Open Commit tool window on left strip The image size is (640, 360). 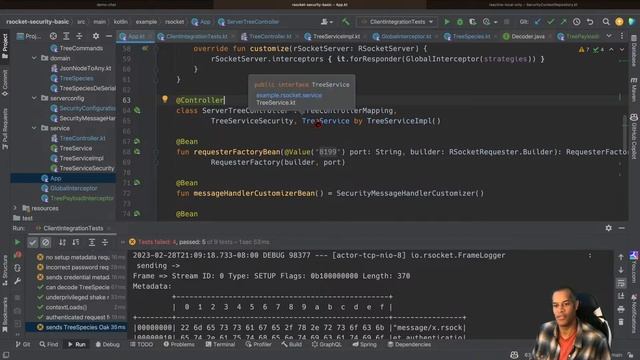5,83
